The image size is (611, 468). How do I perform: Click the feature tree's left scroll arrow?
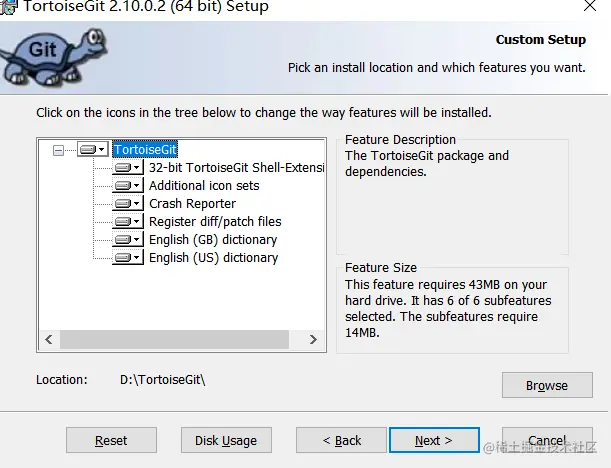point(49,339)
